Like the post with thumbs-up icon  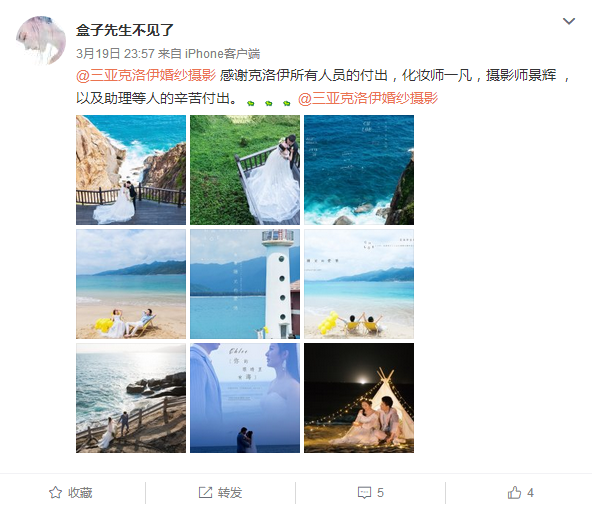(x=514, y=493)
